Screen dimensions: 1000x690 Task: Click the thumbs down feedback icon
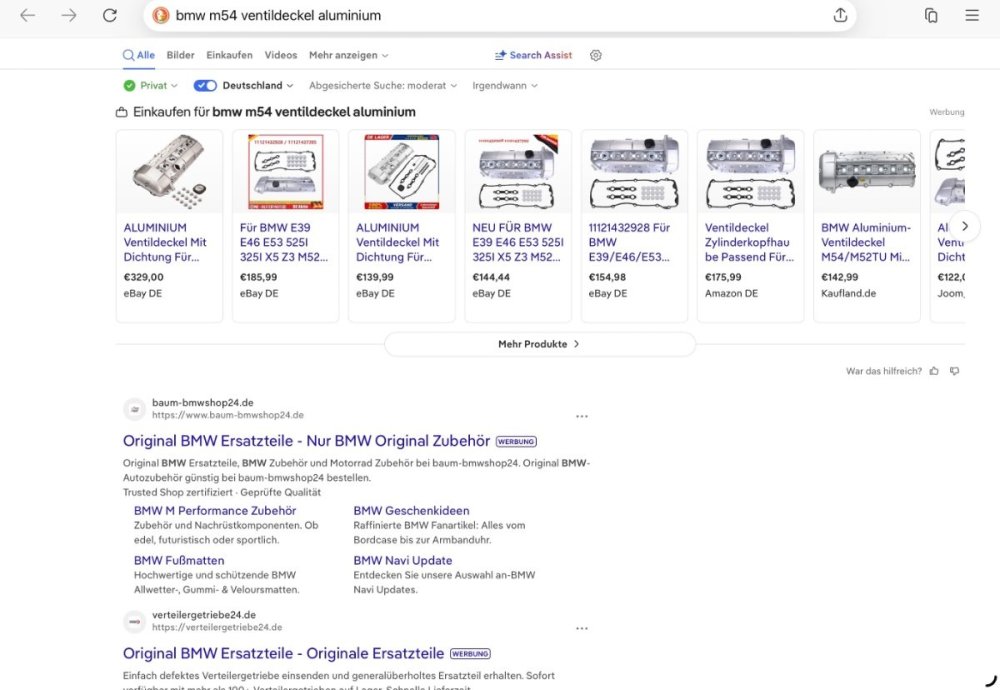pos(955,371)
